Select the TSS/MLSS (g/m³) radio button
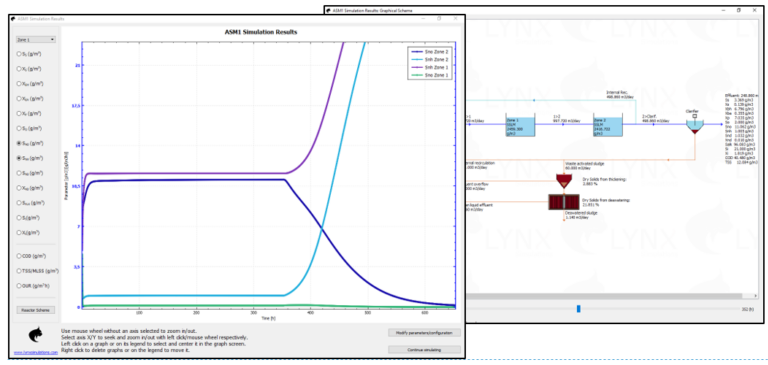The width and height of the screenshot is (768, 365). click(19, 270)
